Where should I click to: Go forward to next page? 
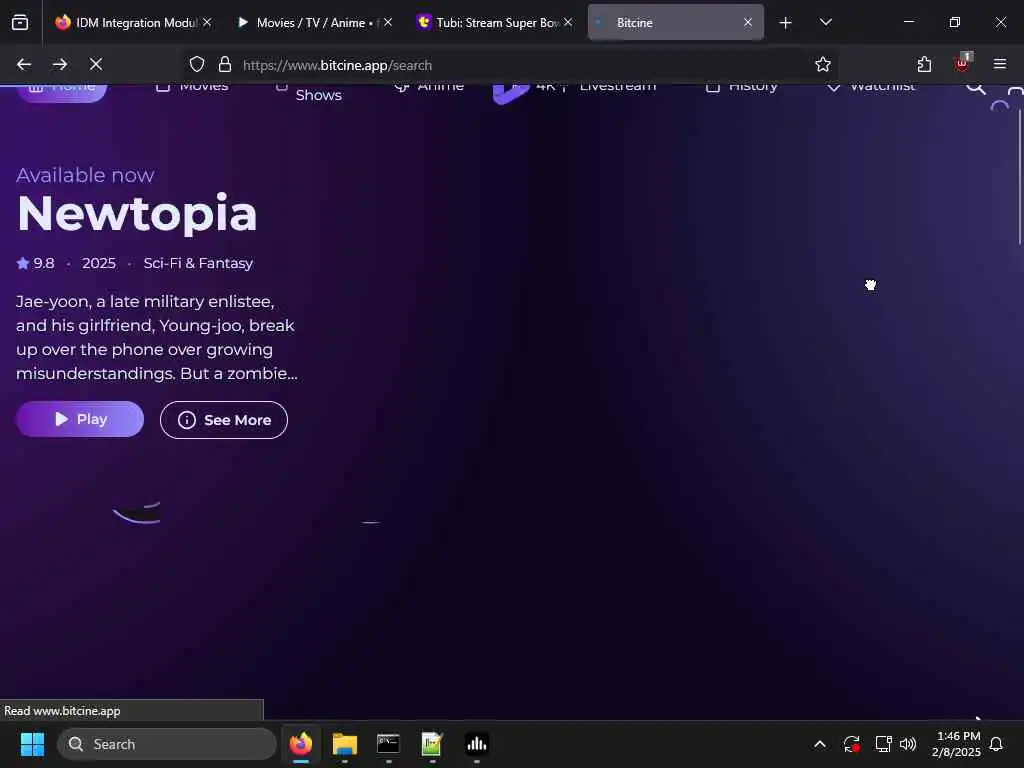tap(60, 64)
